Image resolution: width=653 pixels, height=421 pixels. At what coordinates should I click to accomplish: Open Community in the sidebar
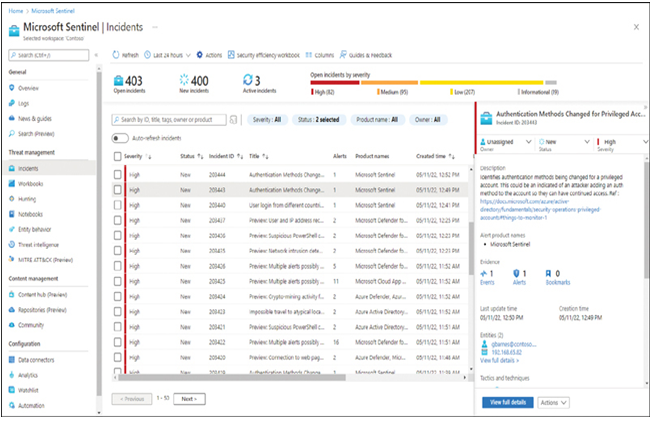(30, 325)
